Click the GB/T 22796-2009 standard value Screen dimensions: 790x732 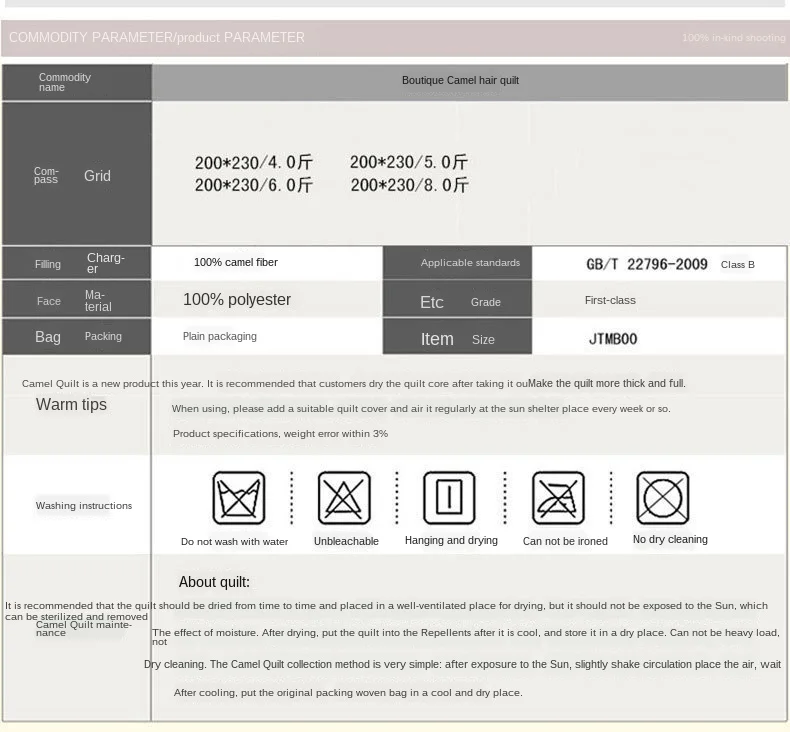(647, 264)
